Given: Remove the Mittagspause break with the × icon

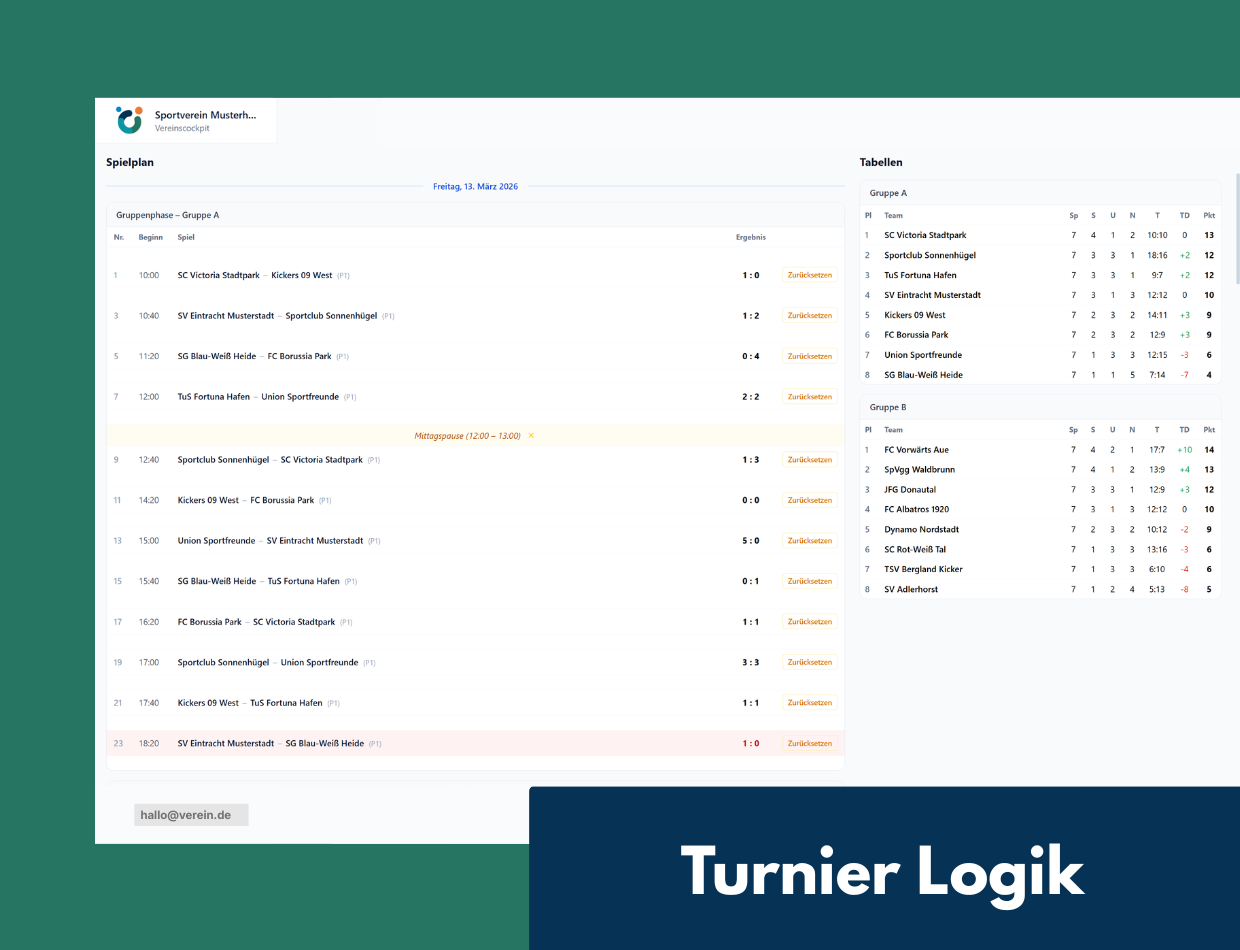Looking at the screenshot, I should tap(531, 436).
